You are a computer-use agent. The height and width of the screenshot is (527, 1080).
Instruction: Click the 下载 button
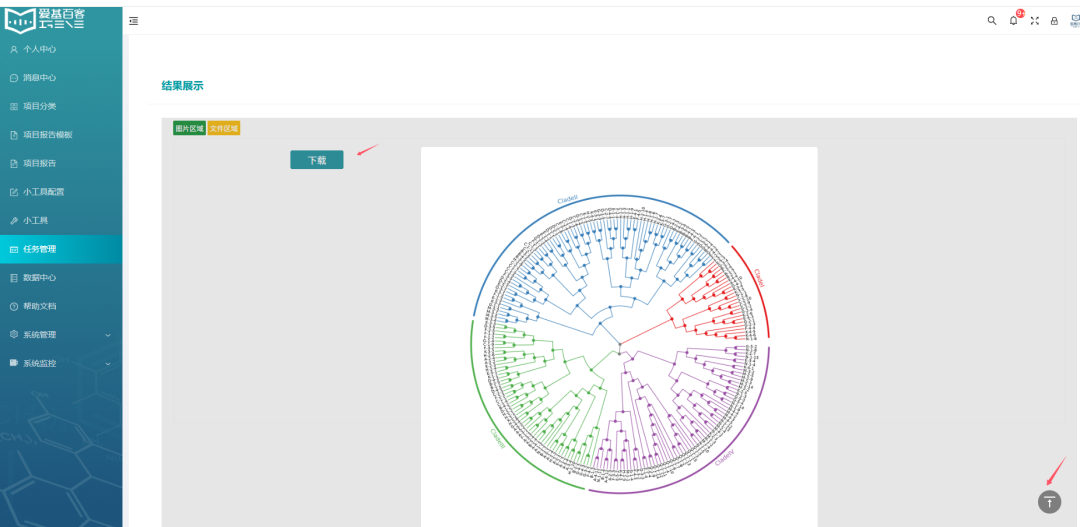(x=317, y=160)
